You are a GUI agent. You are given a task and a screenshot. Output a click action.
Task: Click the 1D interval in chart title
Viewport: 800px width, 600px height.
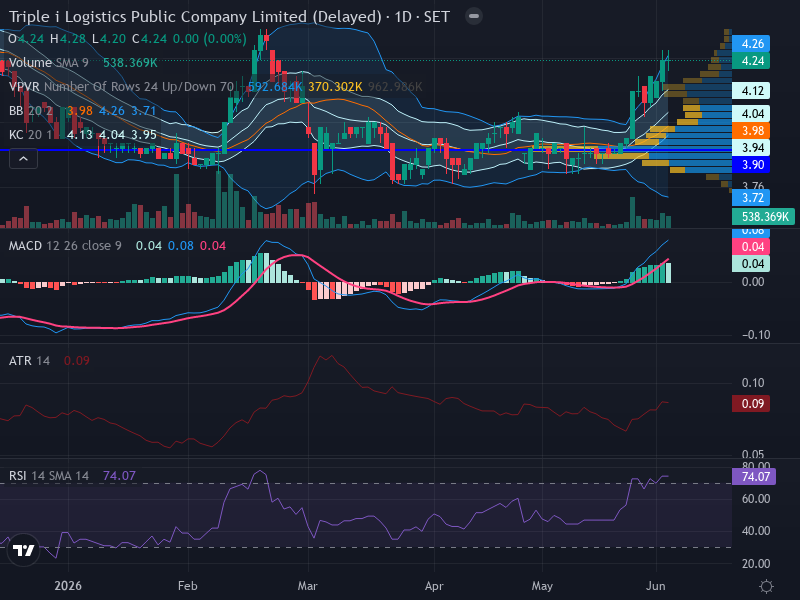coord(403,17)
